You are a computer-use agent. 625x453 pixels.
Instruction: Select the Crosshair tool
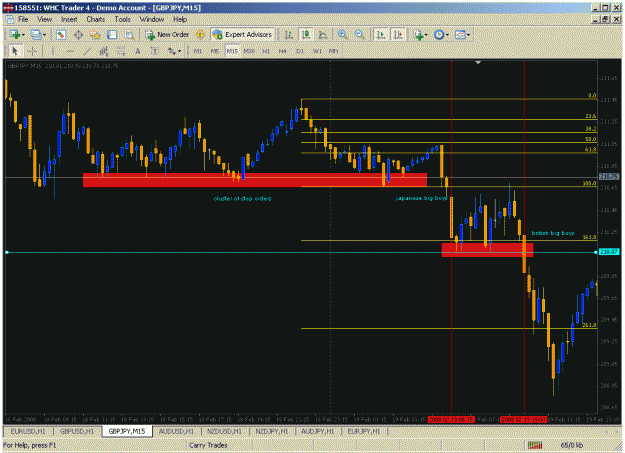(32, 51)
